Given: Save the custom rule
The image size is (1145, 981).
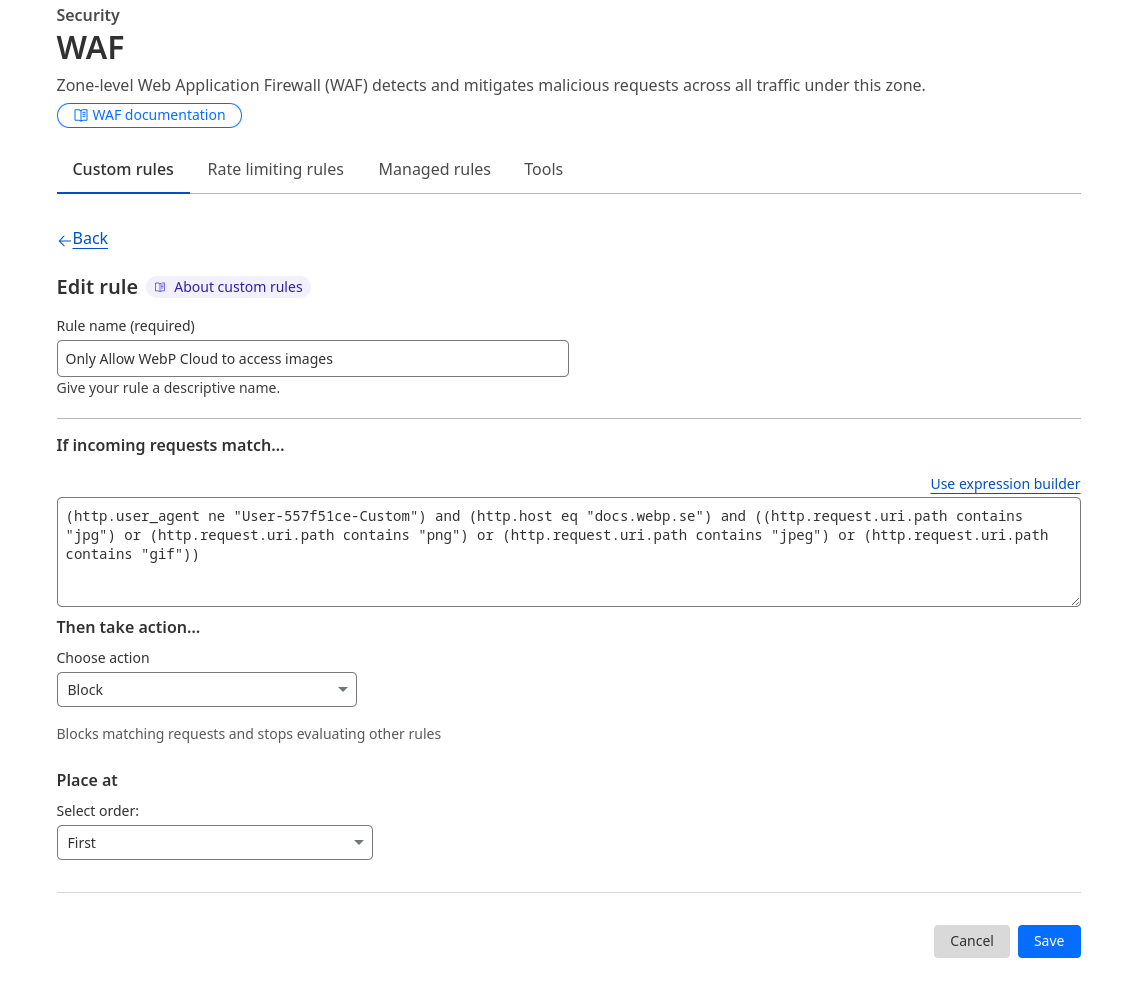Looking at the screenshot, I should [1049, 942].
